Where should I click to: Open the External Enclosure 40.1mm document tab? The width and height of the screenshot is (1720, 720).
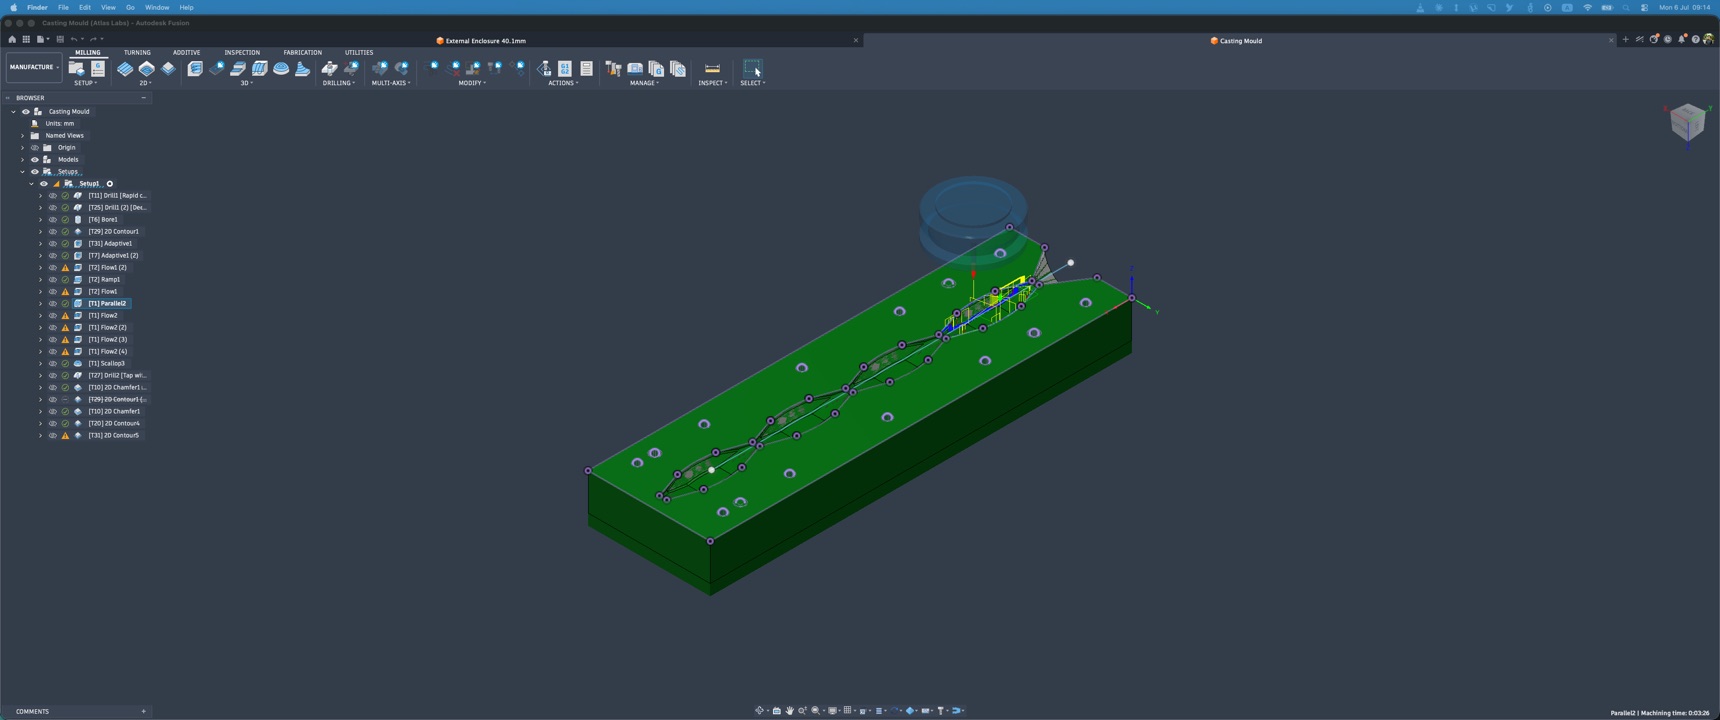pos(481,41)
